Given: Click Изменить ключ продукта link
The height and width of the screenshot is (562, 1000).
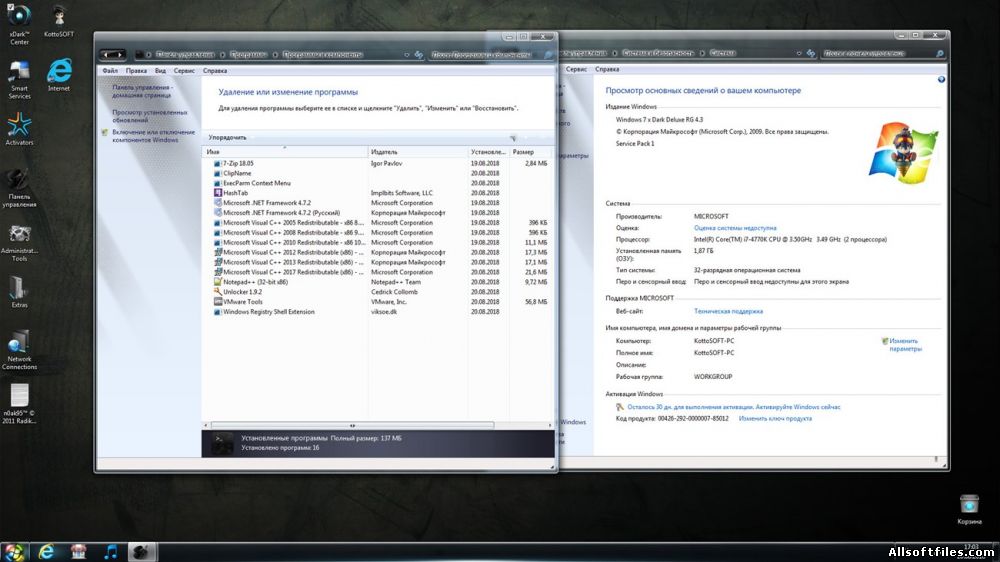Looking at the screenshot, I should pyautogui.click(x=775, y=418).
